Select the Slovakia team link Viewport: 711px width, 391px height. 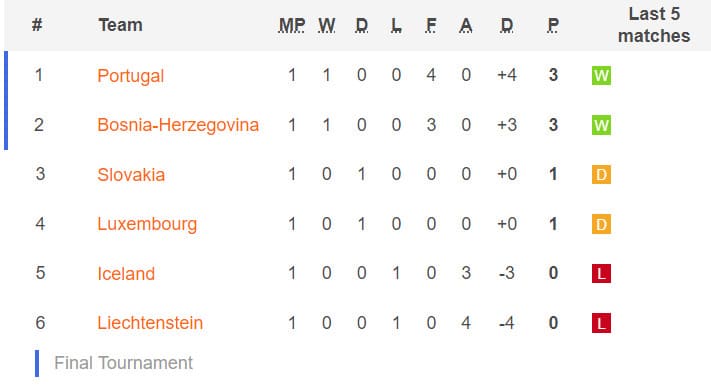(131, 175)
